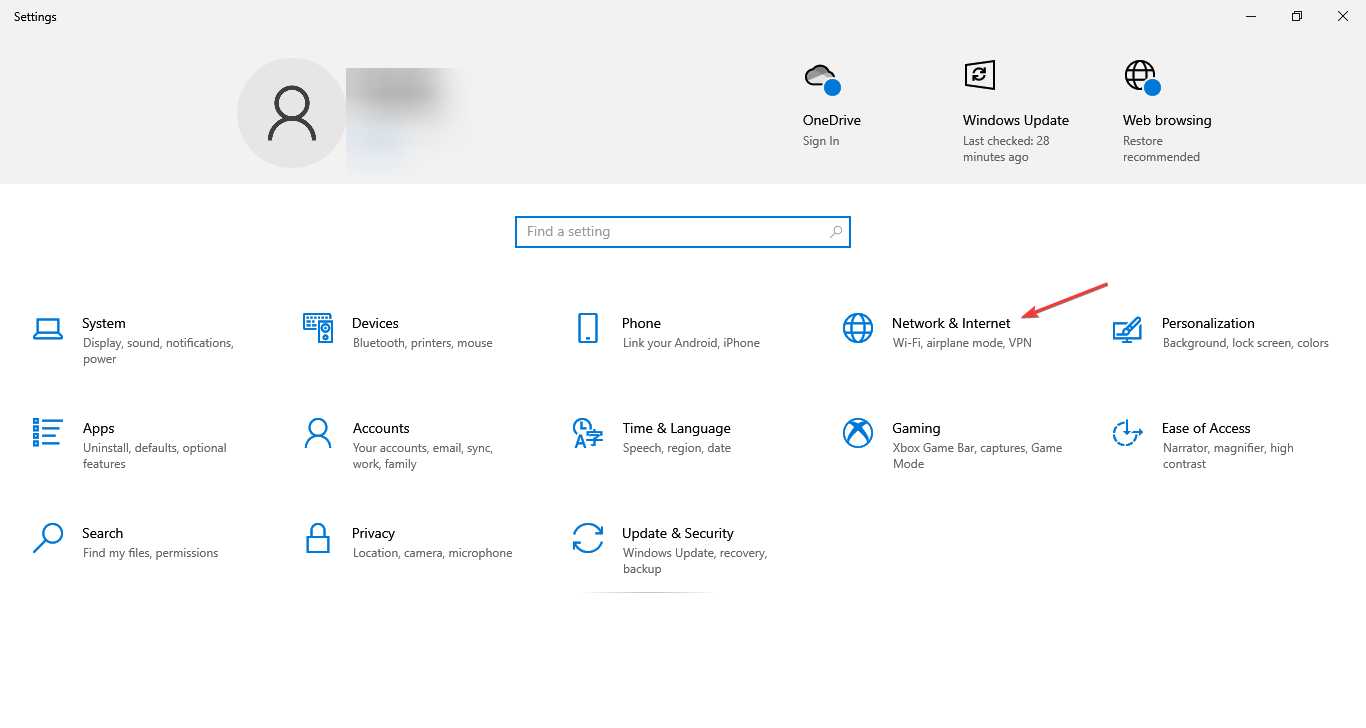
Task: Click the user profile avatar picture
Action: coord(292,113)
